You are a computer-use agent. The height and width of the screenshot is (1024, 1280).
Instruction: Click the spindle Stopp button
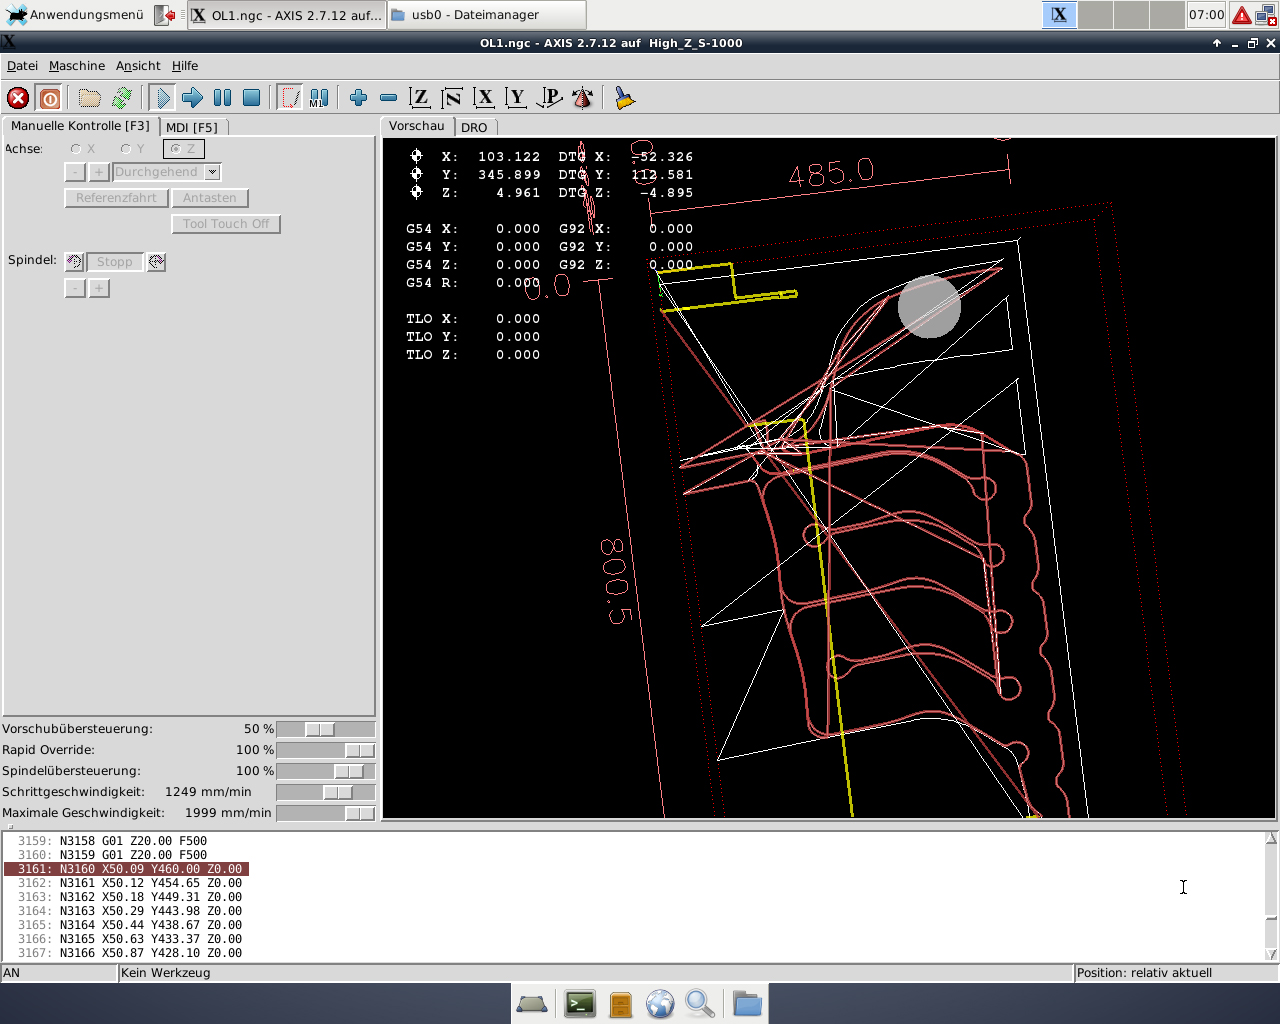point(115,262)
